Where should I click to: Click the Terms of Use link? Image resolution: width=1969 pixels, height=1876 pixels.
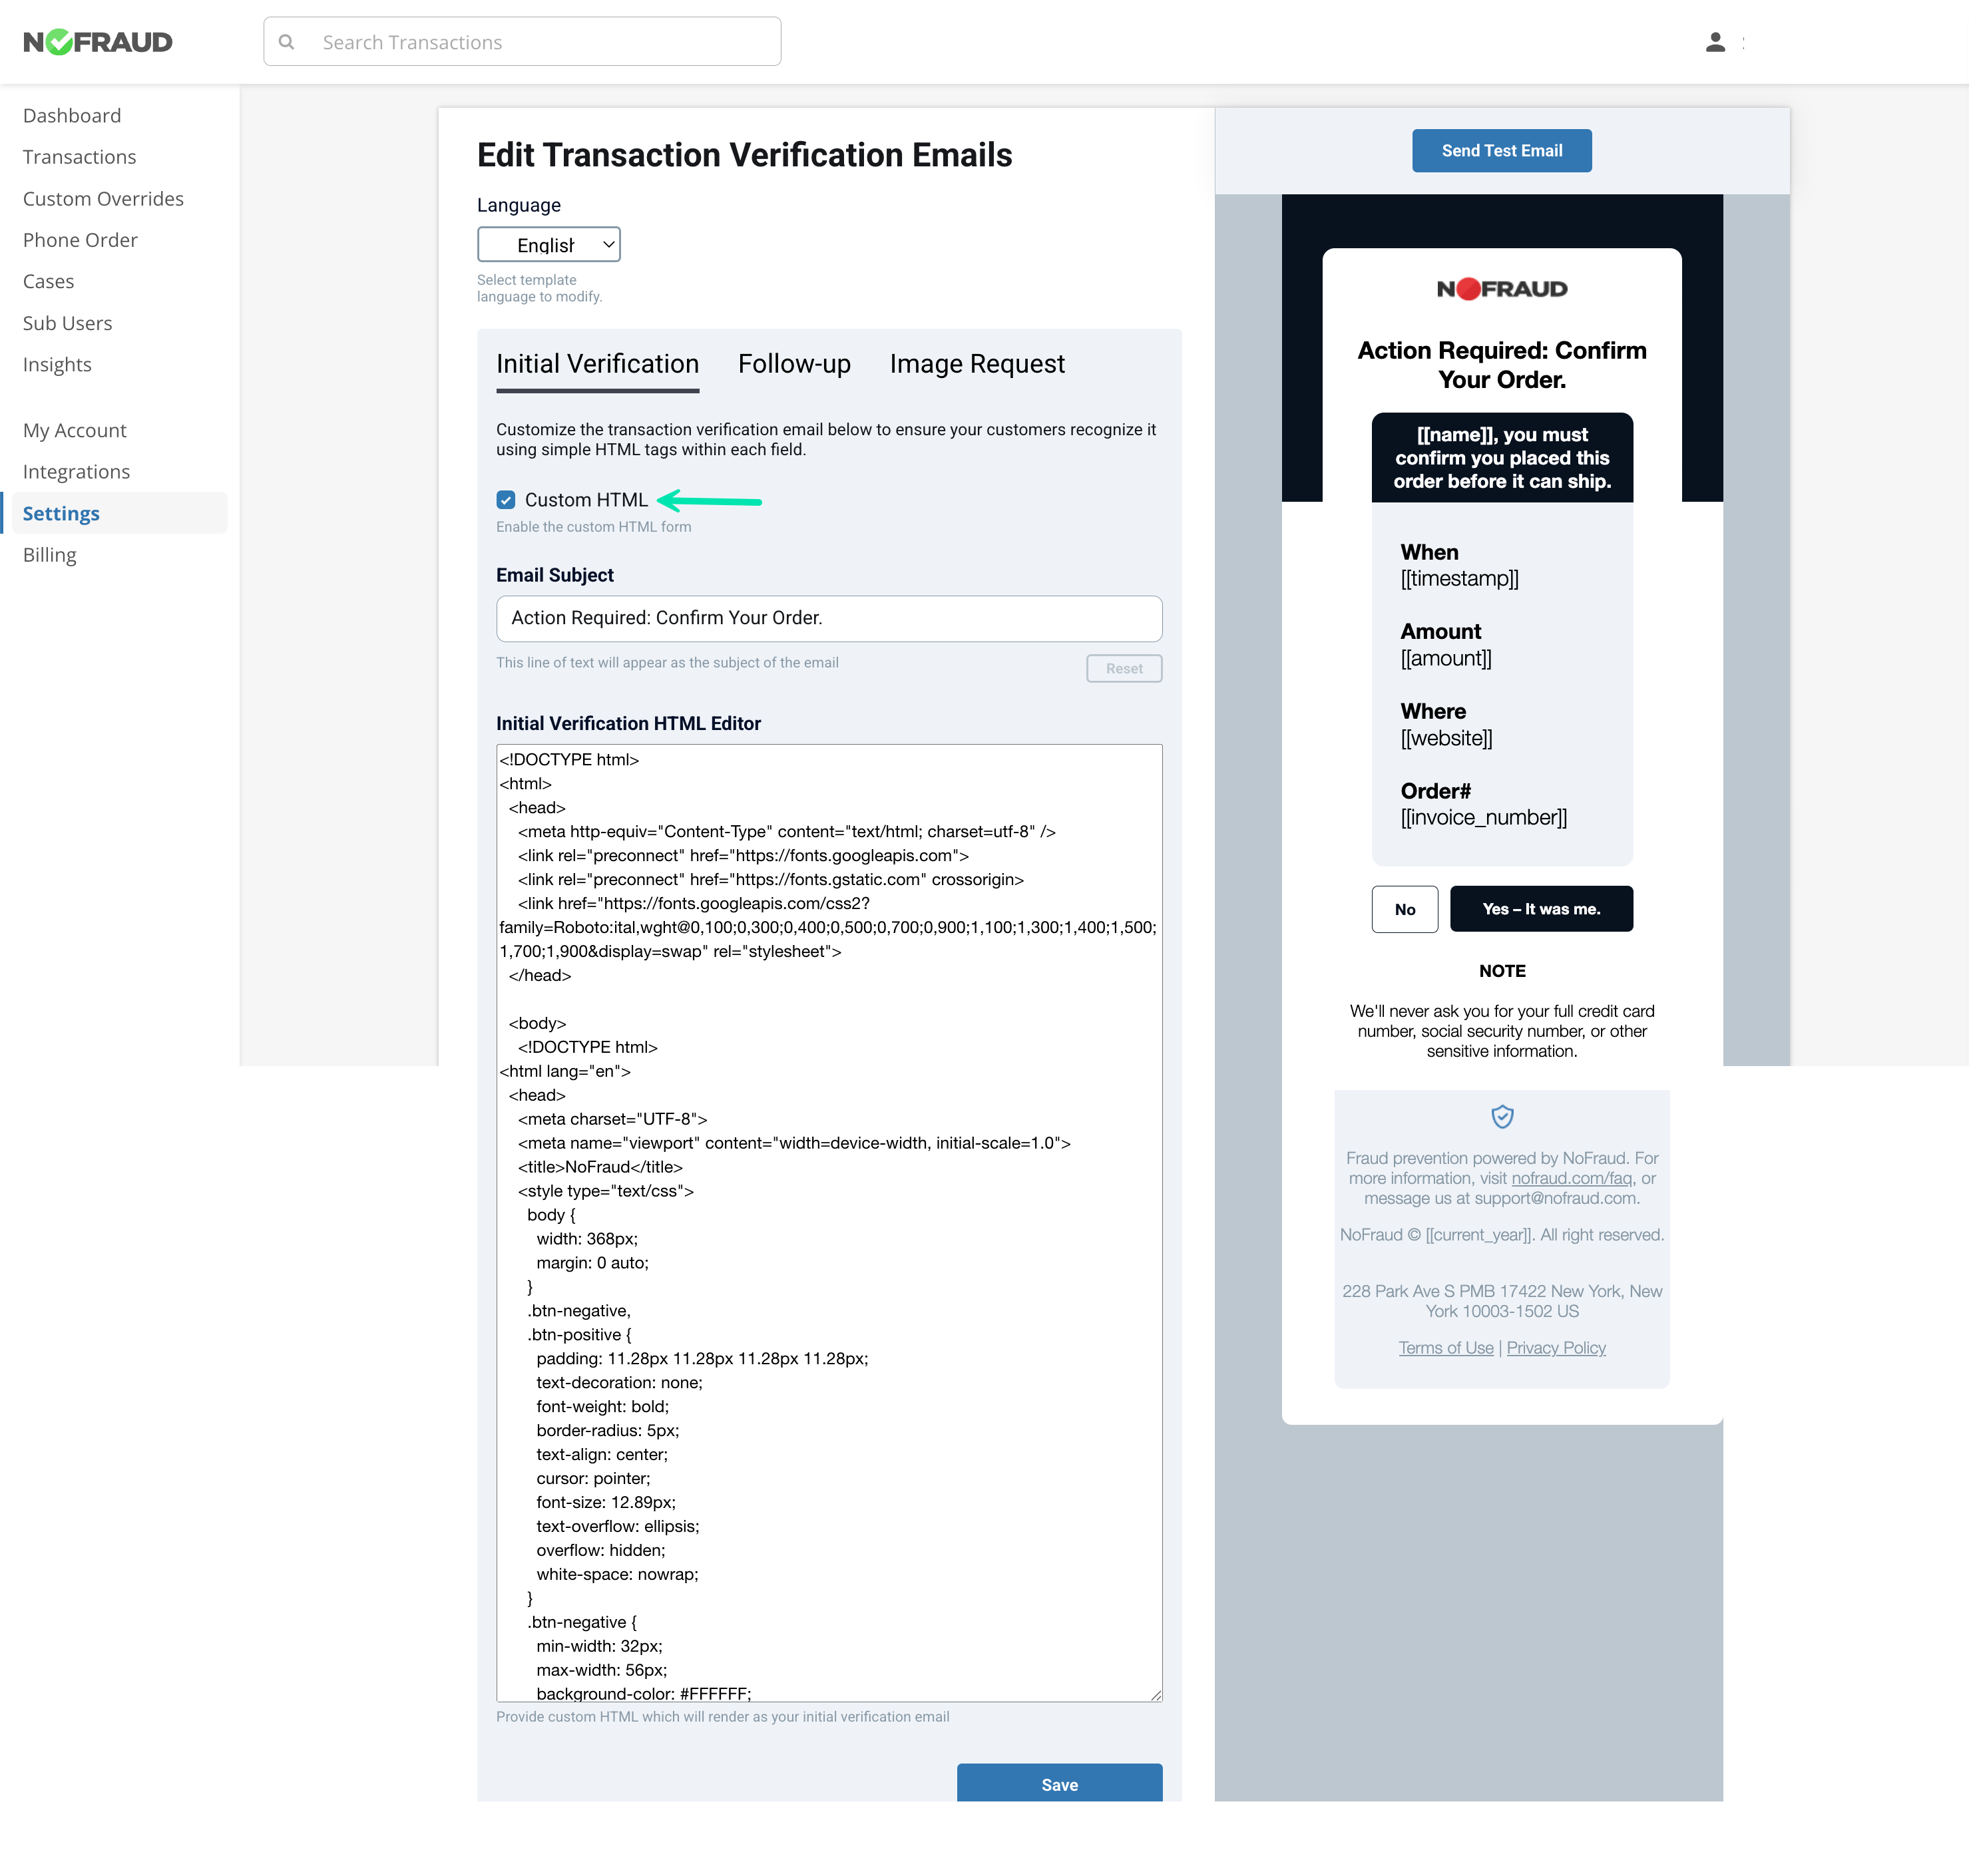[x=1446, y=1348]
